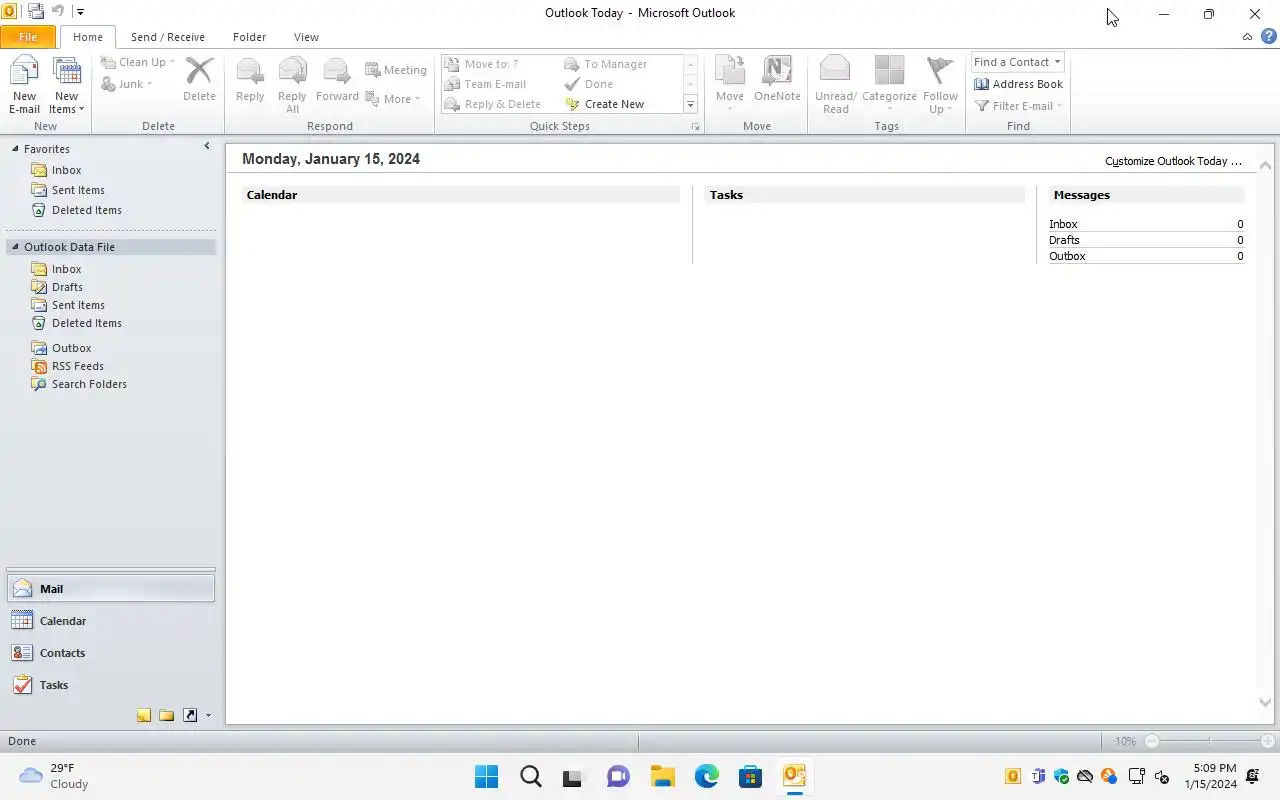1280x800 pixels.
Task: Switch to the Send / Receive tab
Action: (168, 37)
